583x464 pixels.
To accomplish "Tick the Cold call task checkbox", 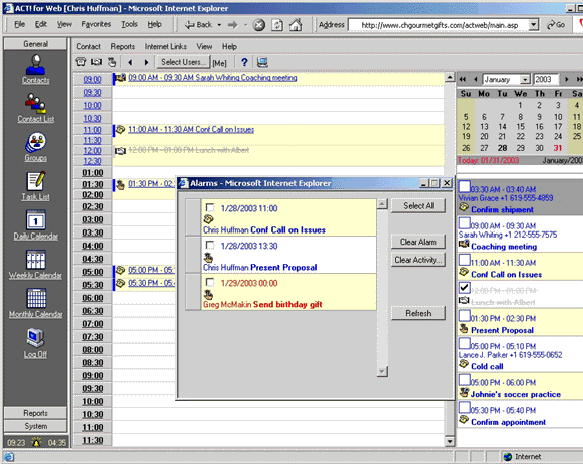I will (x=464, y=343).
